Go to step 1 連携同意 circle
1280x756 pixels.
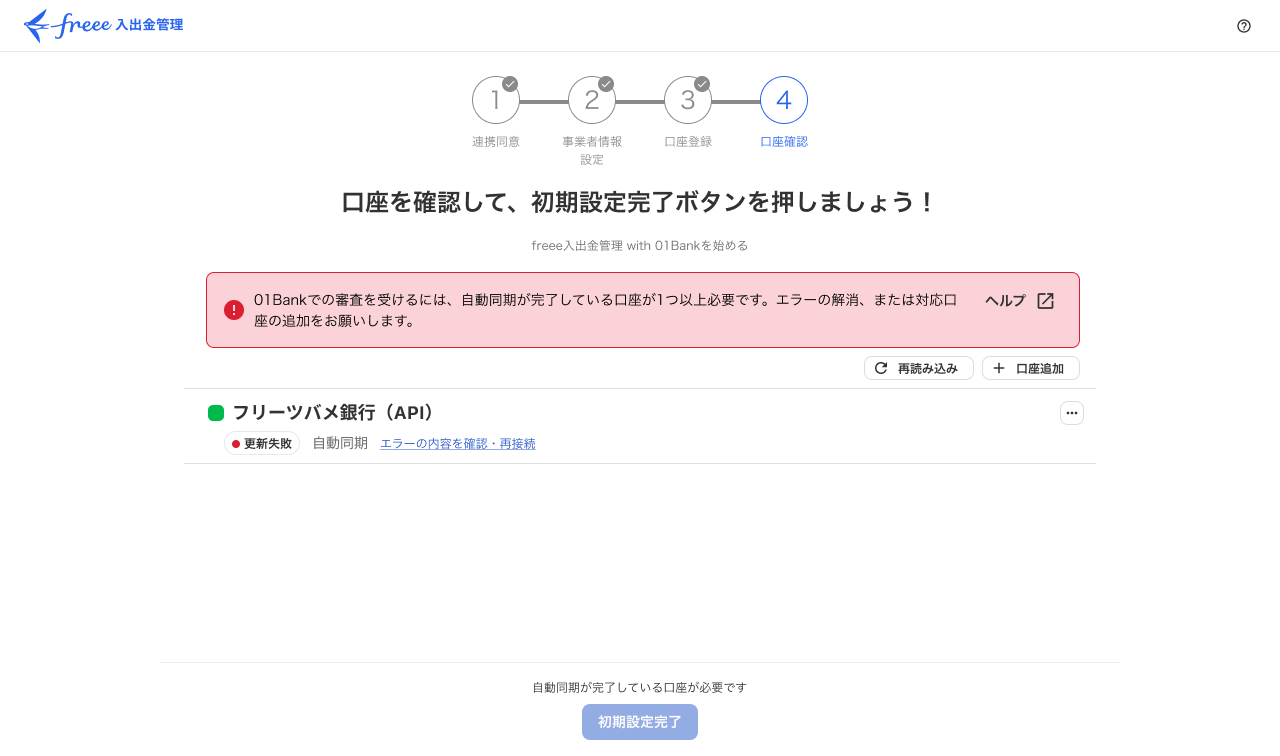(496, 100)
